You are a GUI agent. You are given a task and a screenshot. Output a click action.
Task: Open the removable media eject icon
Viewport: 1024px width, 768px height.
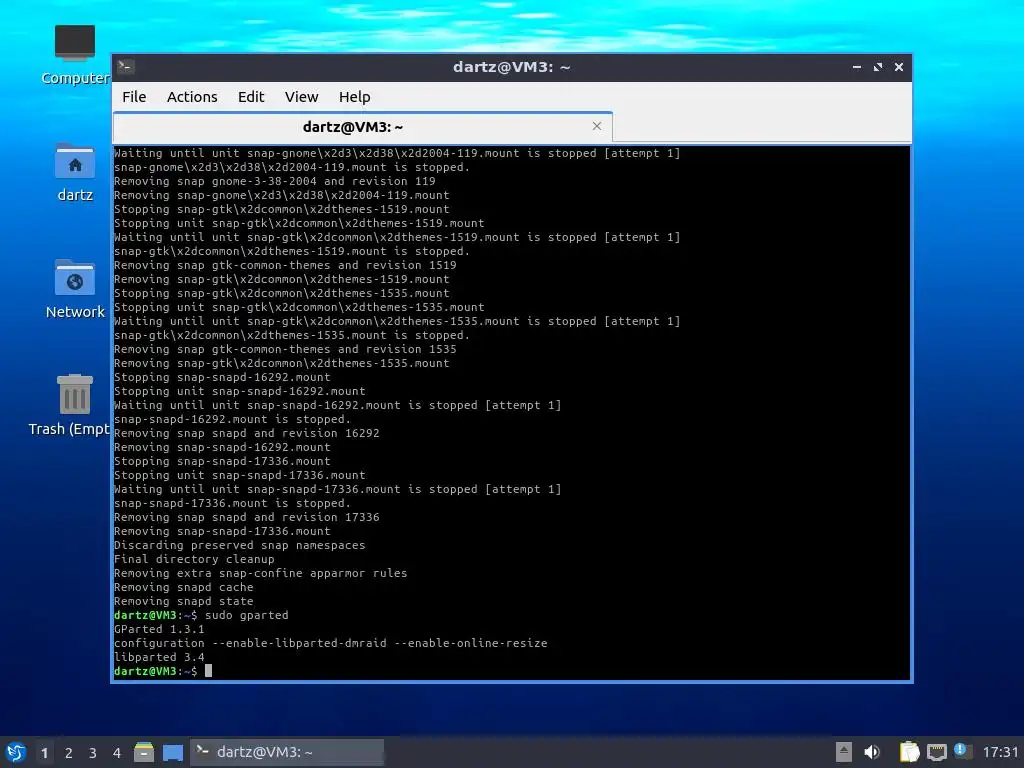click(844, 752)
